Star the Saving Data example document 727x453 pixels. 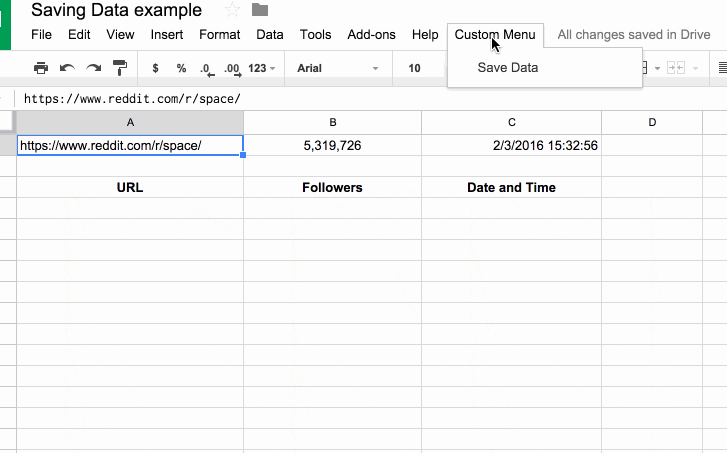click(232, 10)
